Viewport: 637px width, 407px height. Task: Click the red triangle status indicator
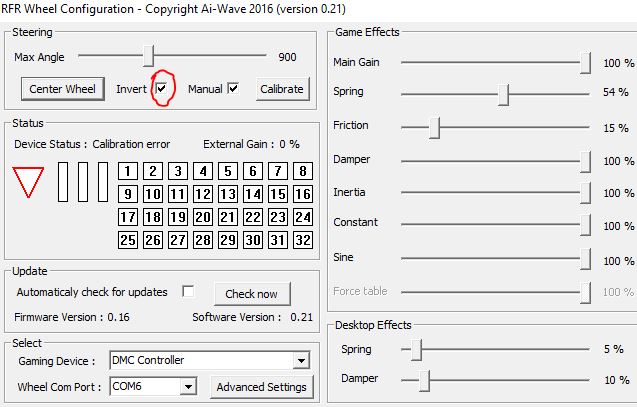pos(28,182)
